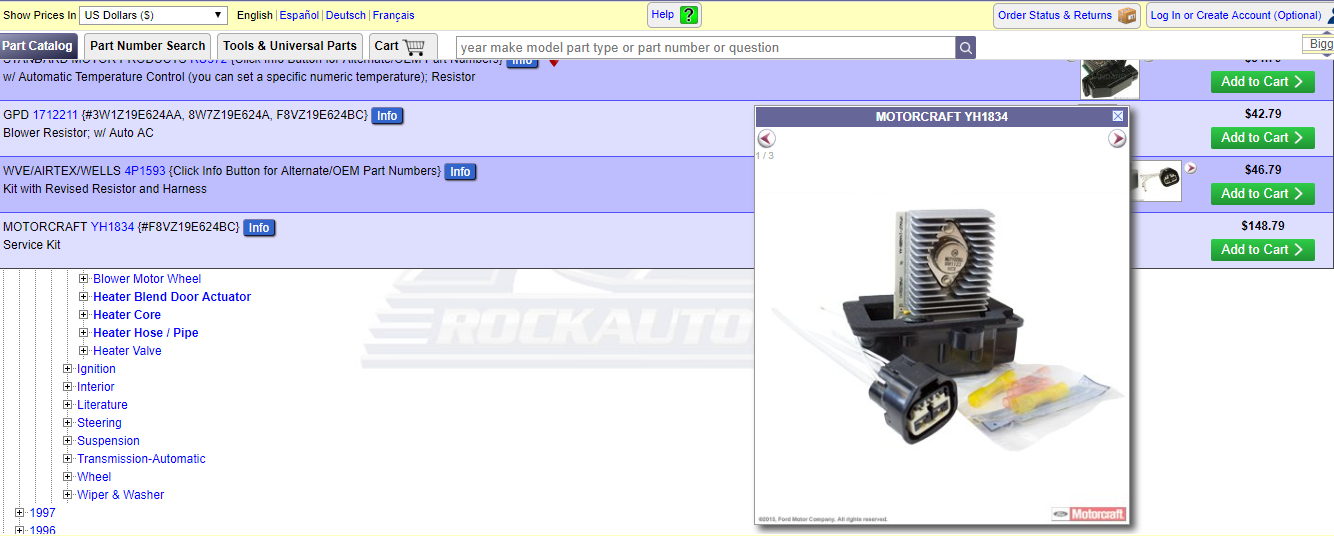Expand the Suspension category
Viewport: 1334px width, 536px height.
pyautogui.click(x=68, y=441)
